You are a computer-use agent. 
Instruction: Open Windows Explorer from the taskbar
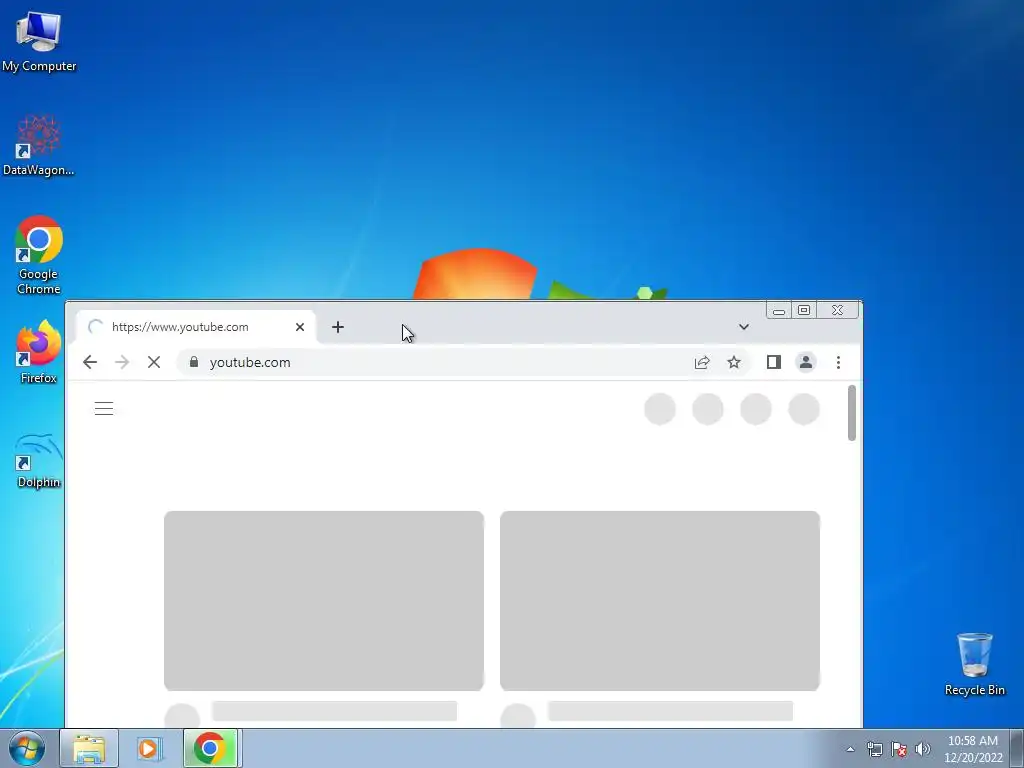pyautogui.click(x=89, y=748)
